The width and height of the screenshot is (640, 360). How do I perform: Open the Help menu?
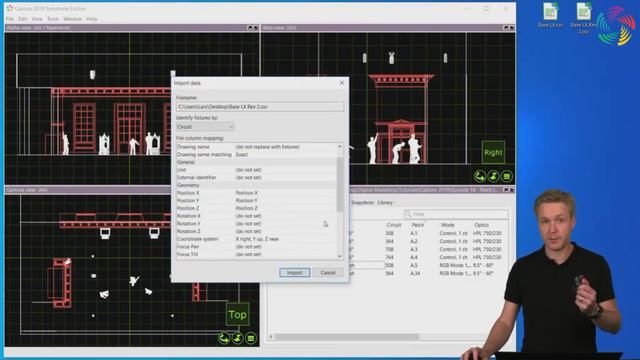tap(91, 19)
